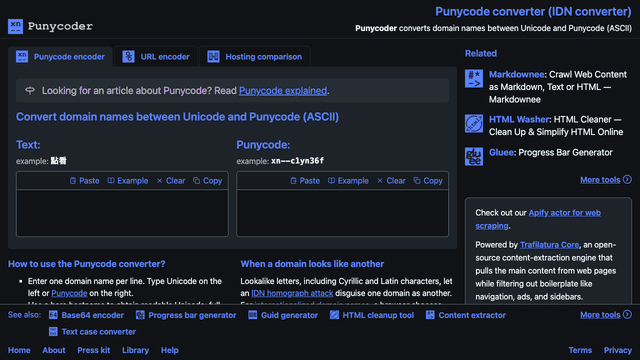
Task: Open the Guid generator link
Action: click(289, 315)
